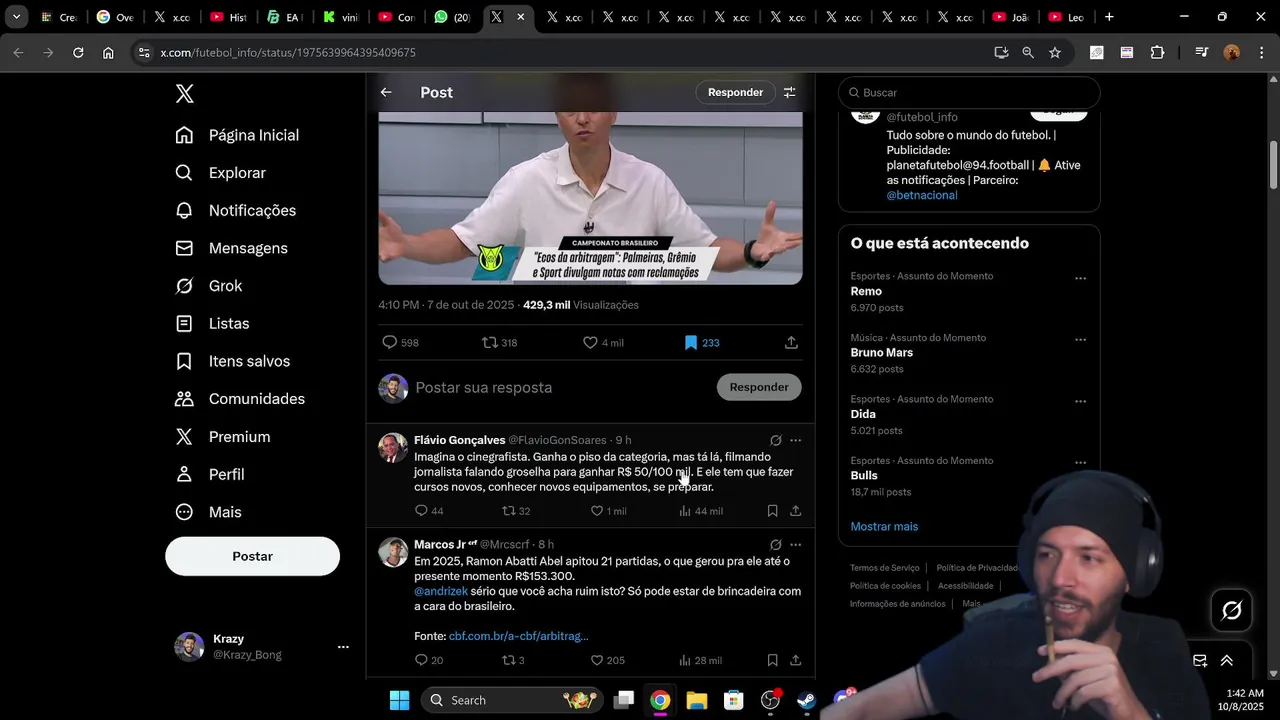Reply to Marcos Jr comment with 20 replies
The image size is (1280, 720).
click(x=421, y=660)
